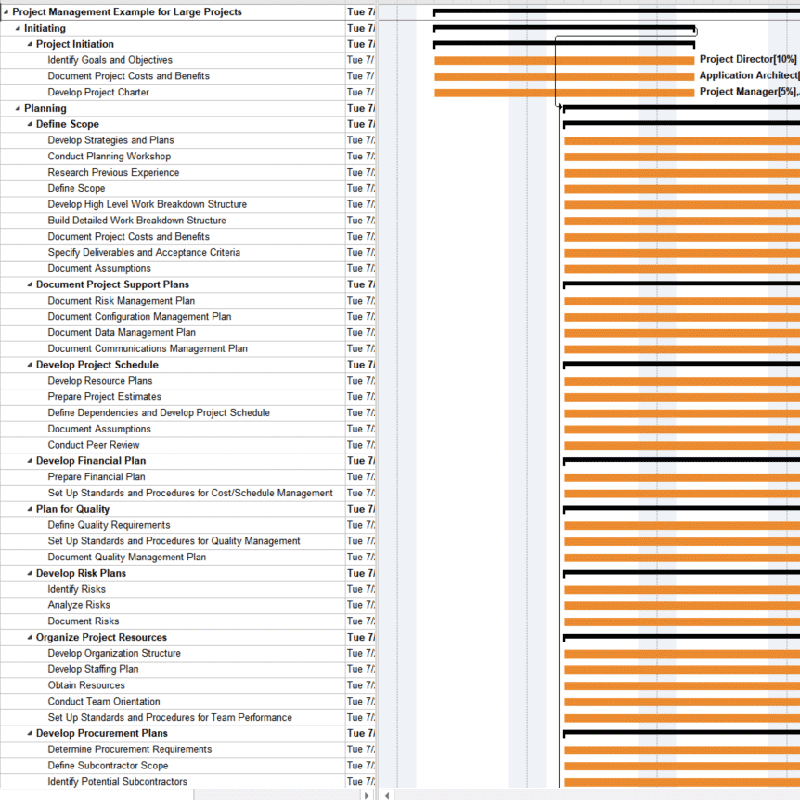Image resolution: width=800 pixels, height=800 pixels.
Task: Select the Prepare Project Estimates task
Action: pos(104,396)
